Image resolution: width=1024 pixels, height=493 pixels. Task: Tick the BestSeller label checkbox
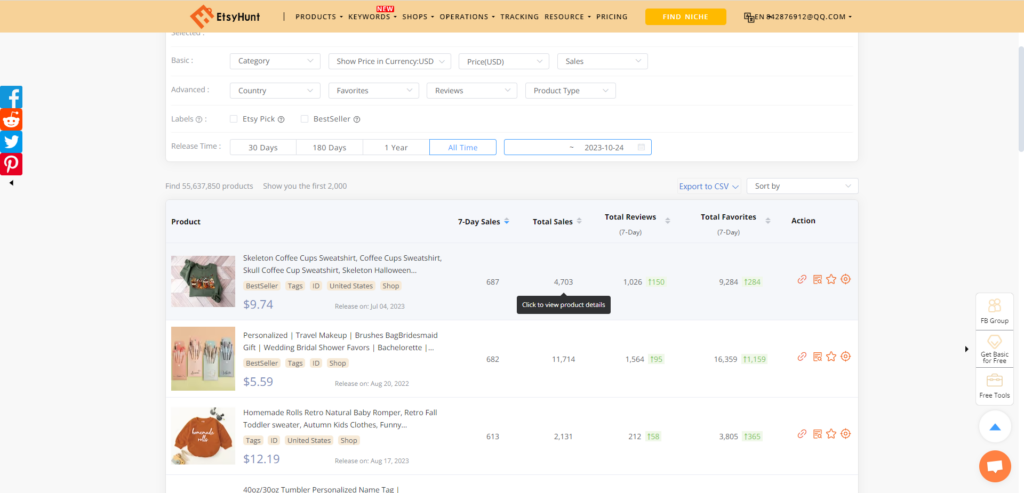[305, 119]
